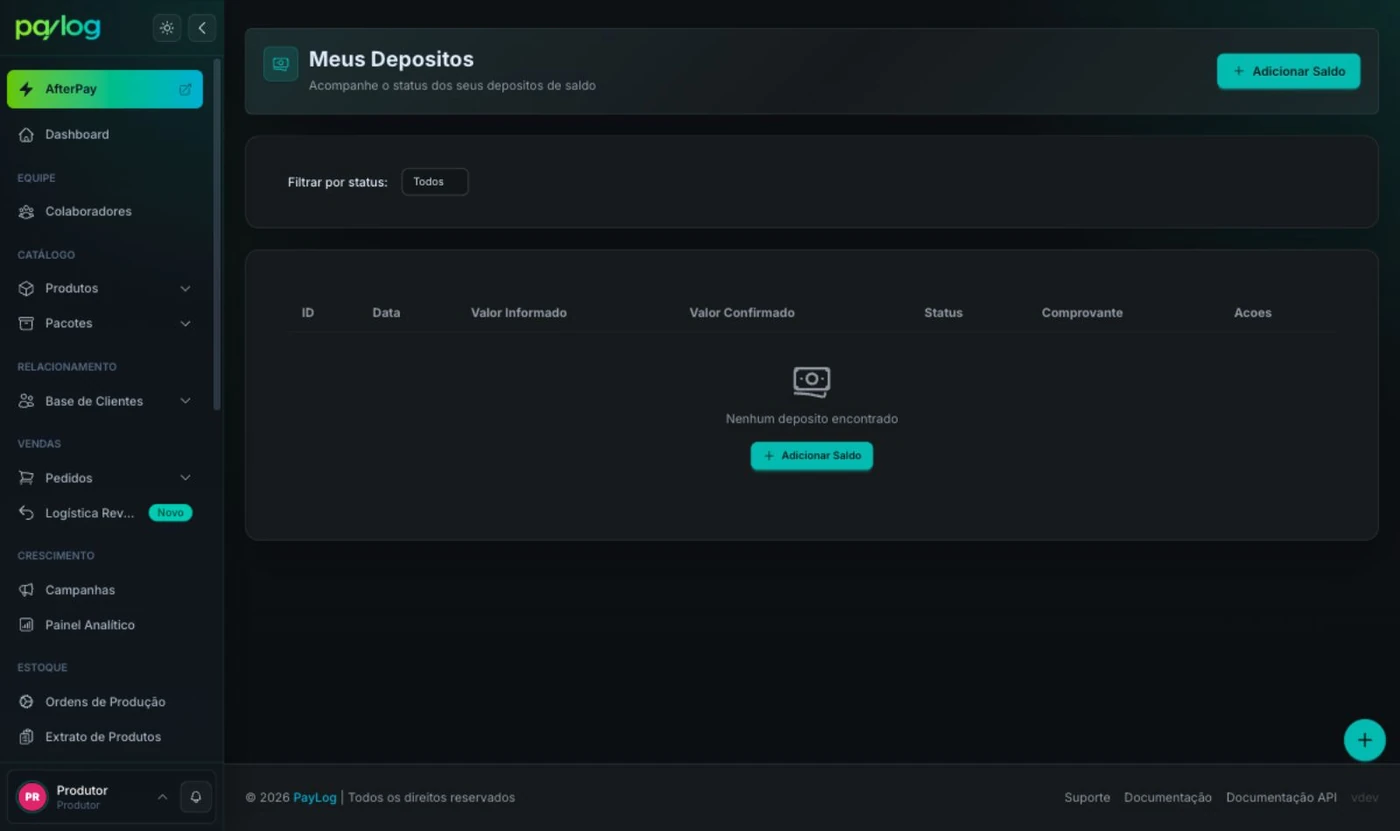Open notifications bell icon

[x=196, y=797]
